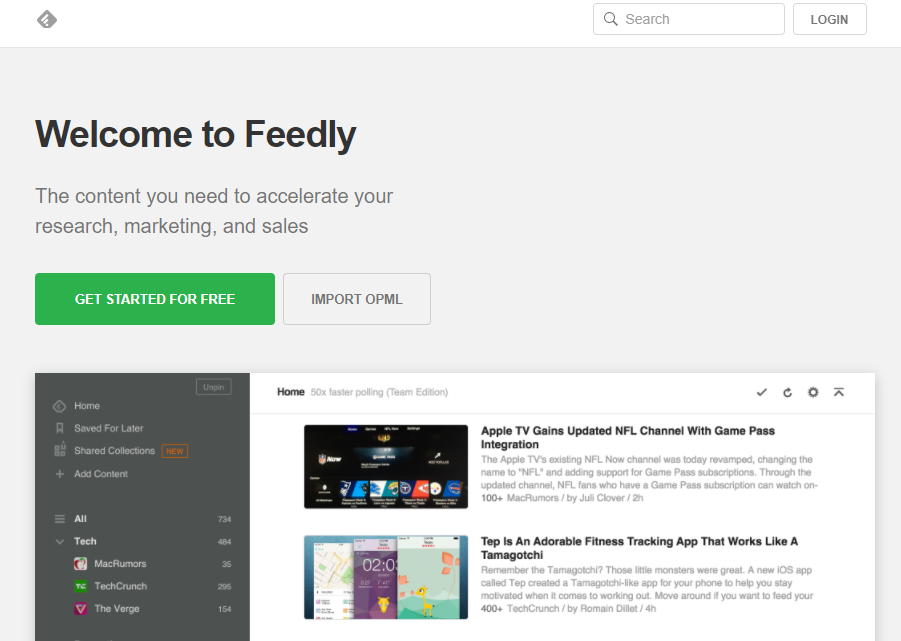Click the Add Content plus icon
The width and height of the screenshot is (901, 641).
[x=60, y=474]
